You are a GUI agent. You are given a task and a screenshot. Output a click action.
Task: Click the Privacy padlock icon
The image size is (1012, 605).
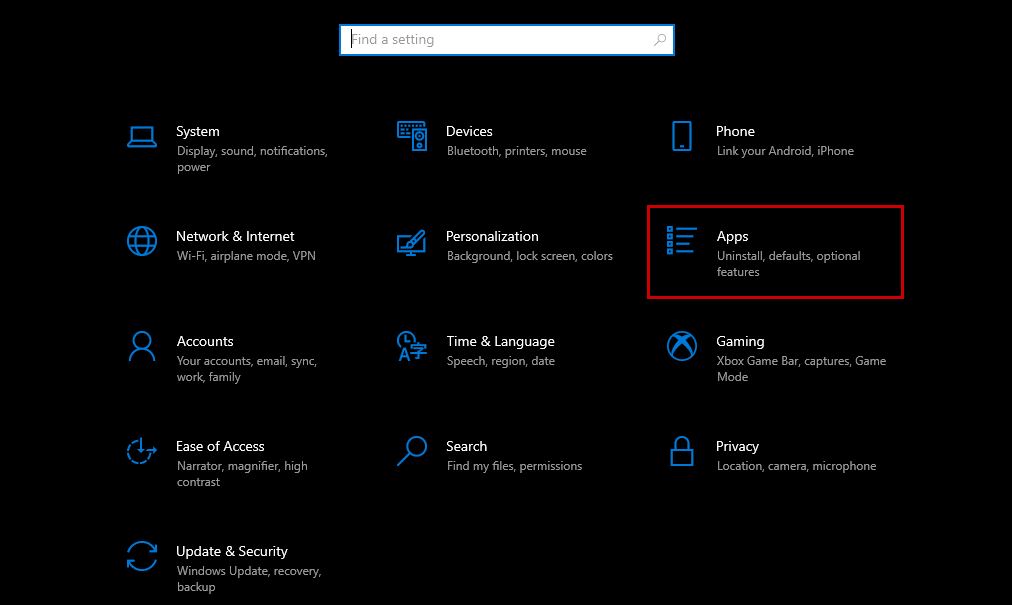tap(682, 451)
